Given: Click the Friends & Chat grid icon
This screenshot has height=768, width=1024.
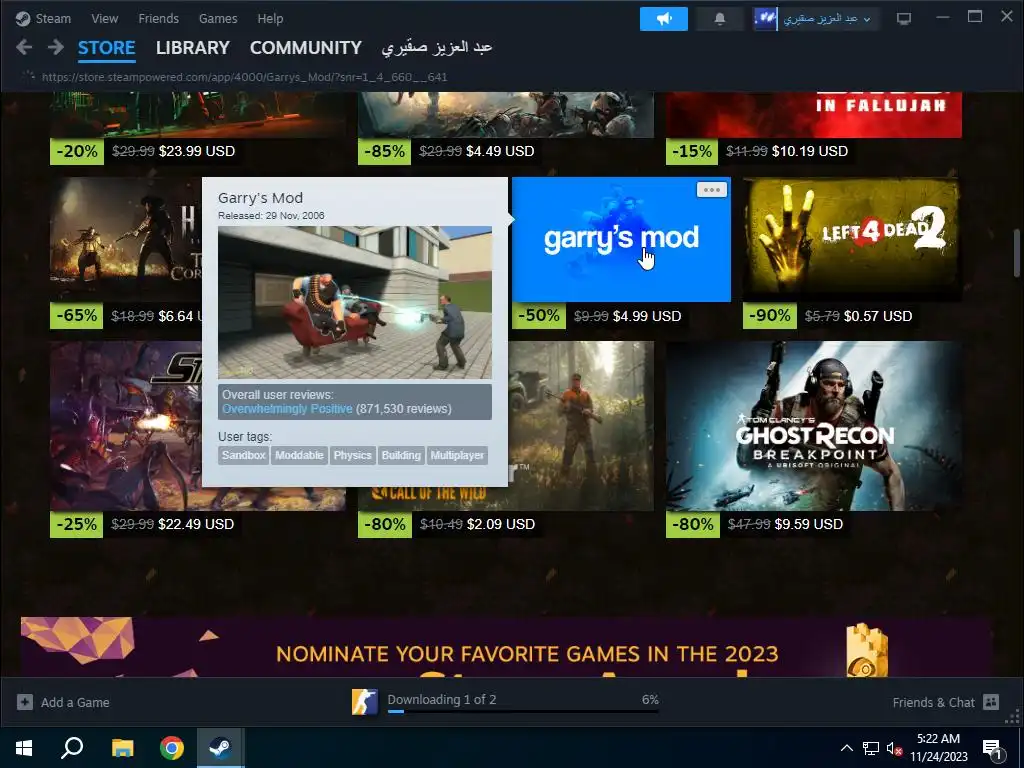Looking at the screenshot, I should pyautogui.click(x=991, y=702).
